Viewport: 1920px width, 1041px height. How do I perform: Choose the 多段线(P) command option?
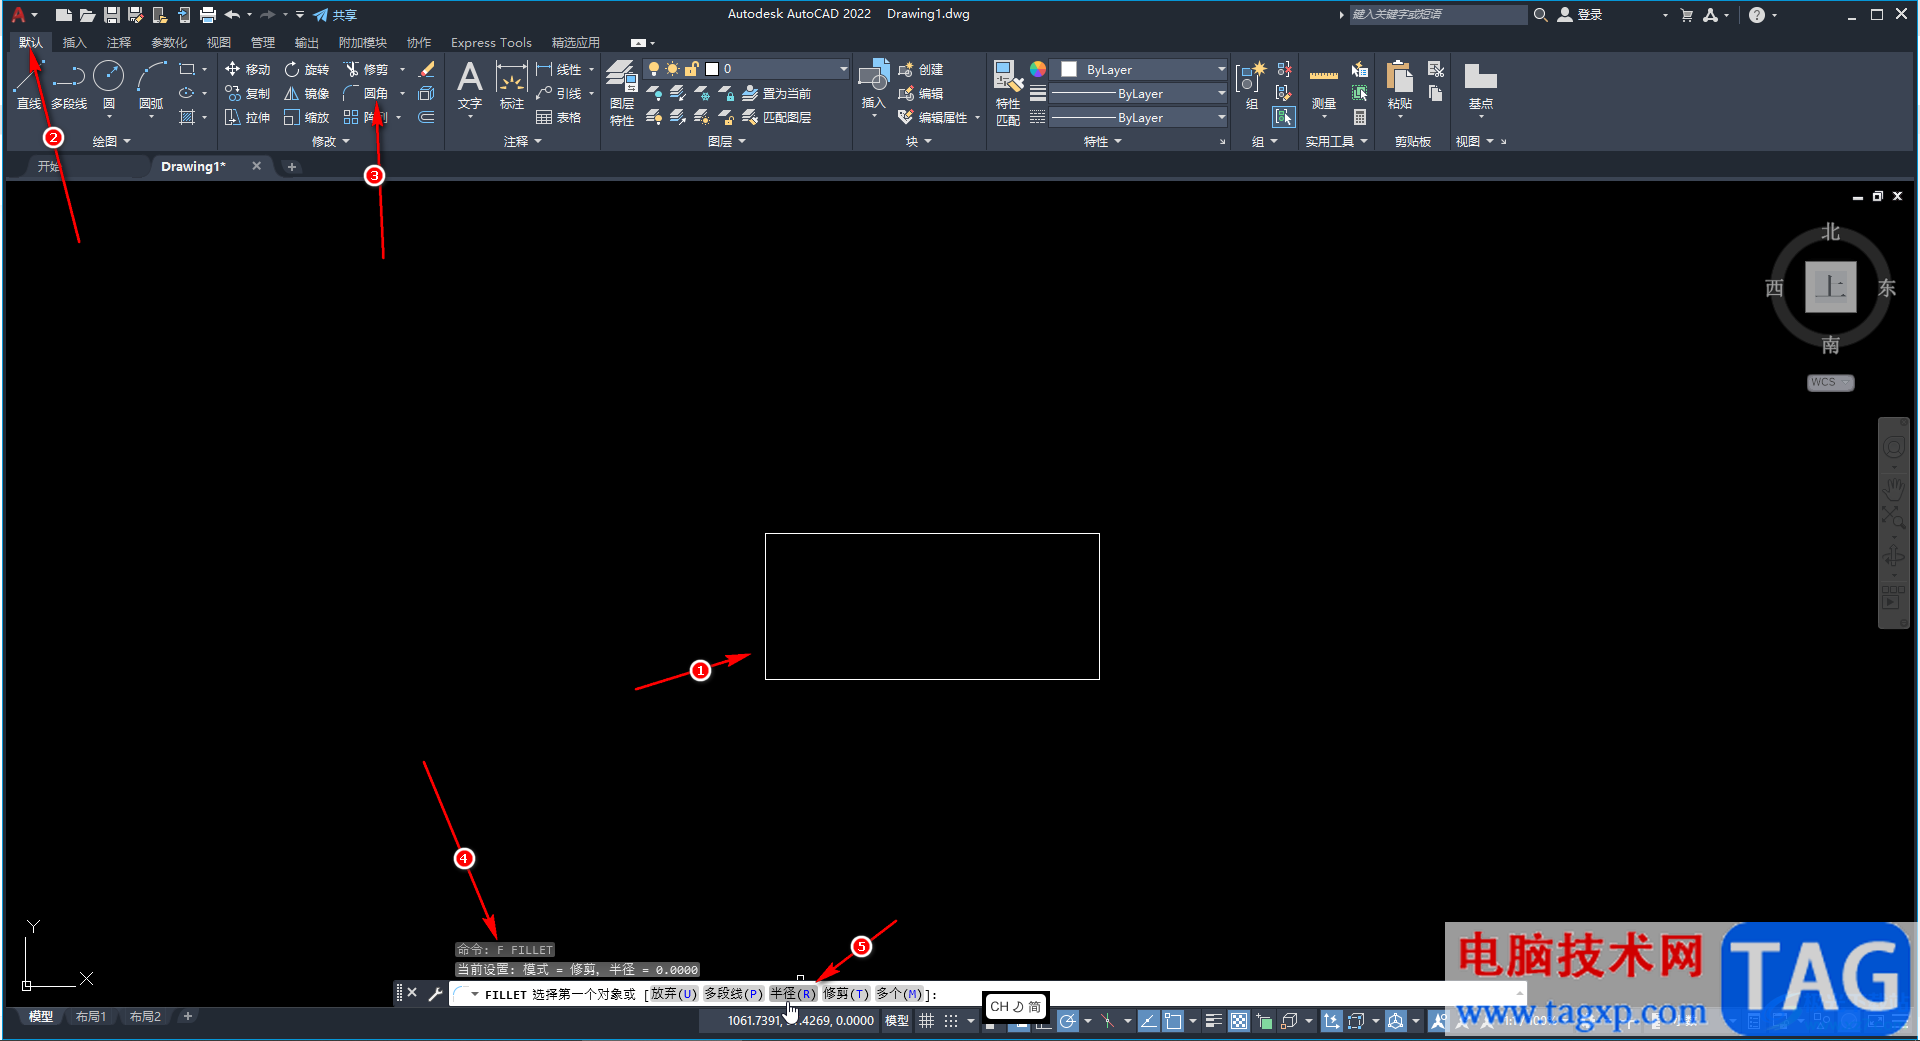coord(734,994)
